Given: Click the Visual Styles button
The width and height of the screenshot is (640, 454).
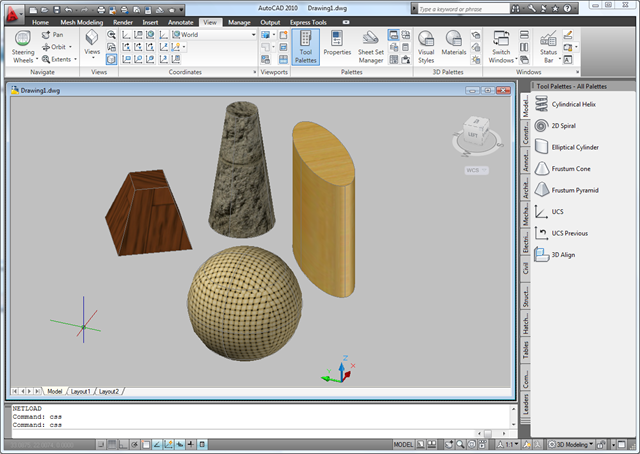Looking at the screenshot, I should click(426, 46).
